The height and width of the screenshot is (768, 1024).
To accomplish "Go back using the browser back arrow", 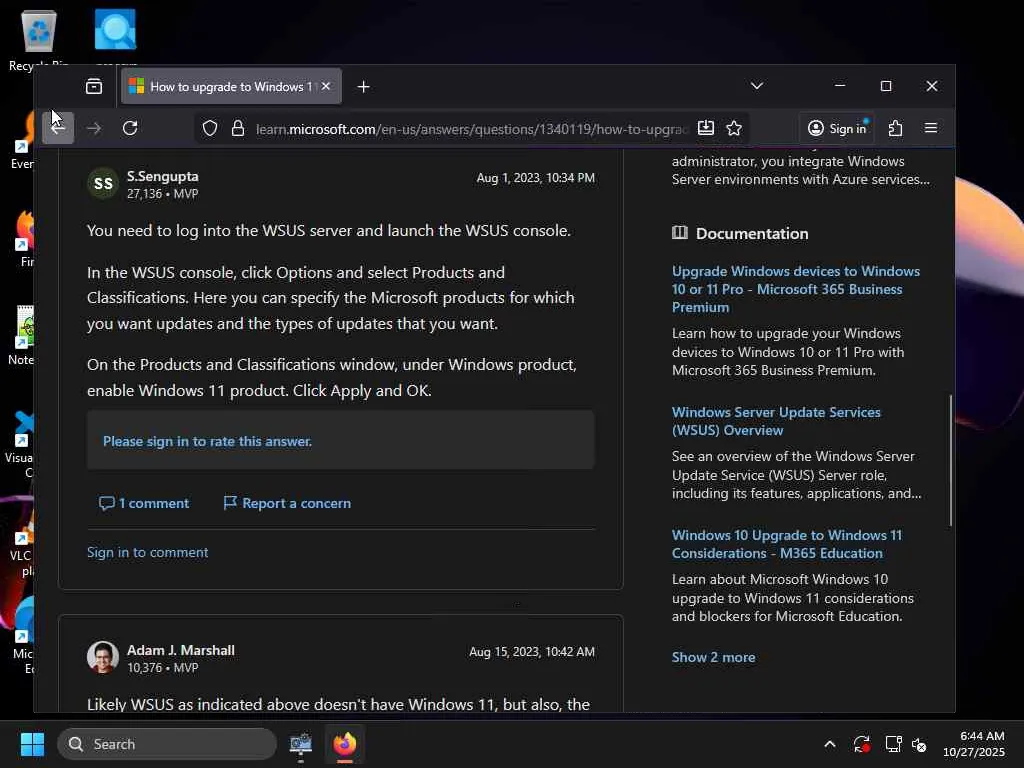I will (x=58, y=128).
